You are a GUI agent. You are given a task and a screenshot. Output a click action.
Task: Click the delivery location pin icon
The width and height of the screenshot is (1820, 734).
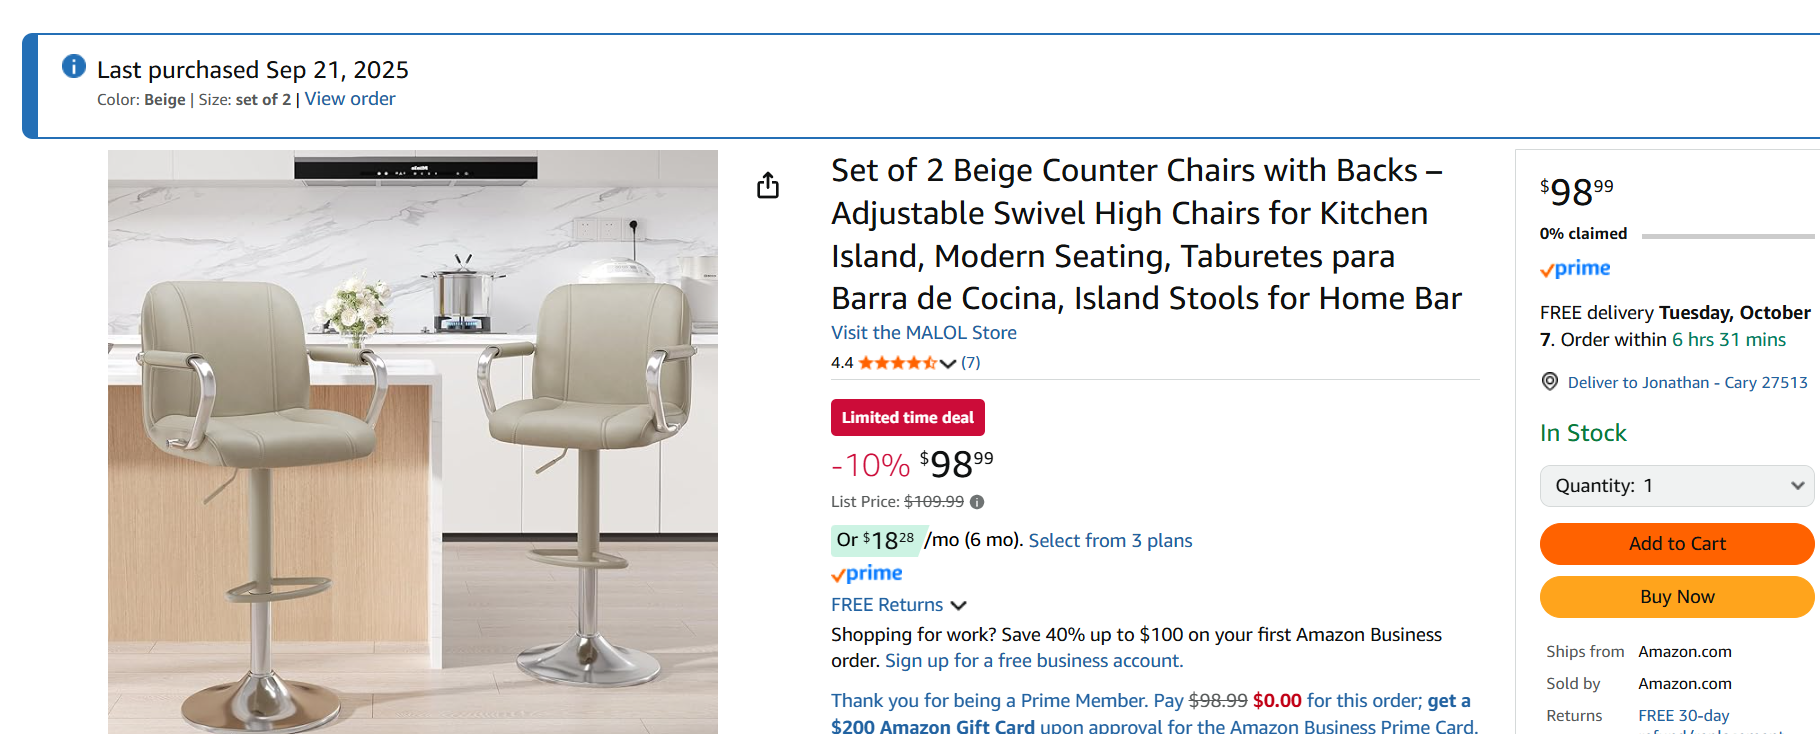pos(1550,381)
